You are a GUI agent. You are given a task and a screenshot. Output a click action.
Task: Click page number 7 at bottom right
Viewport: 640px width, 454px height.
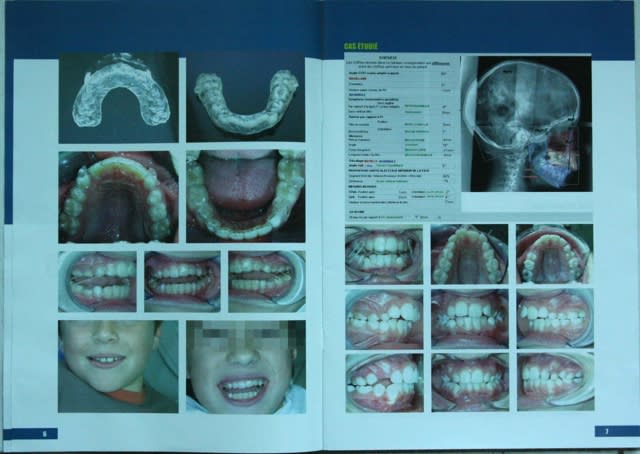pos(608,431)
